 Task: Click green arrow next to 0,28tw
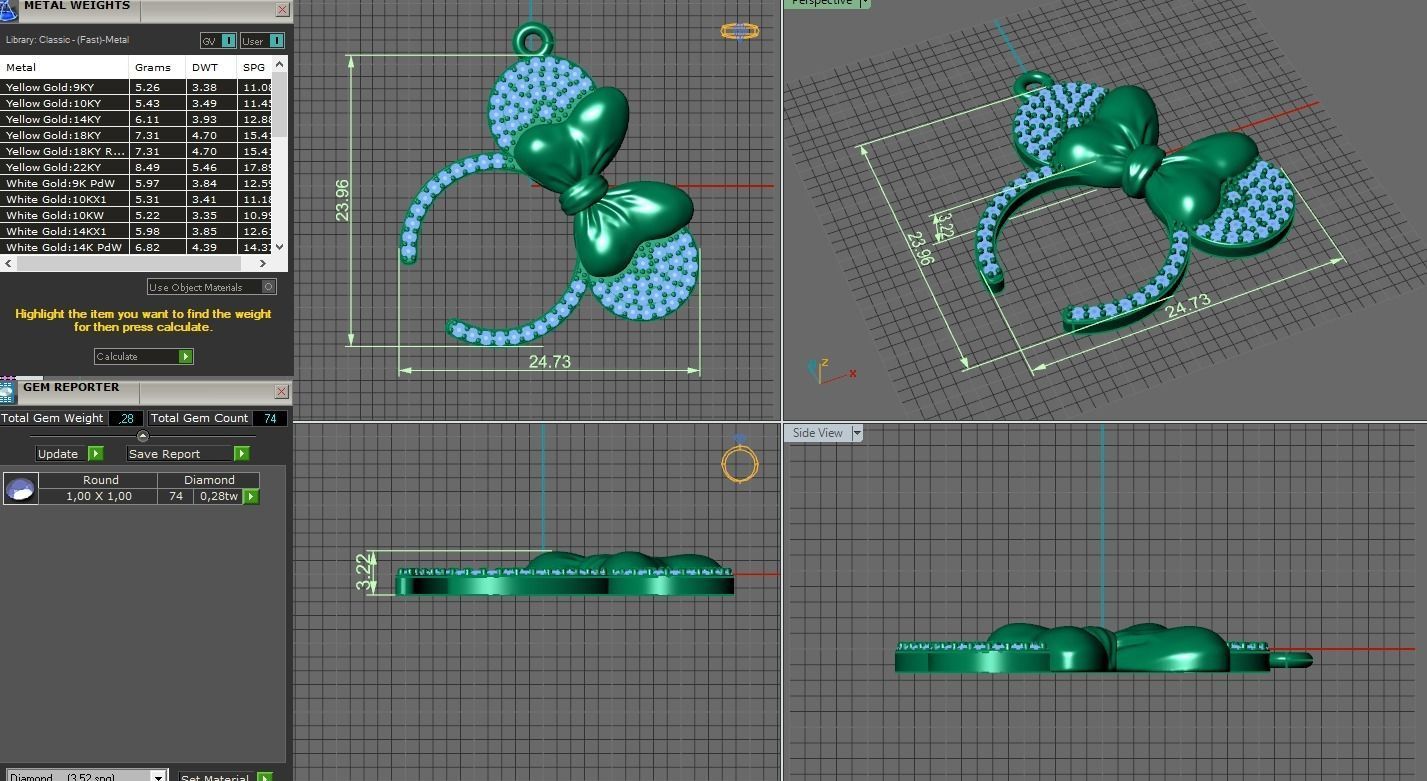(x=251, y=496)
